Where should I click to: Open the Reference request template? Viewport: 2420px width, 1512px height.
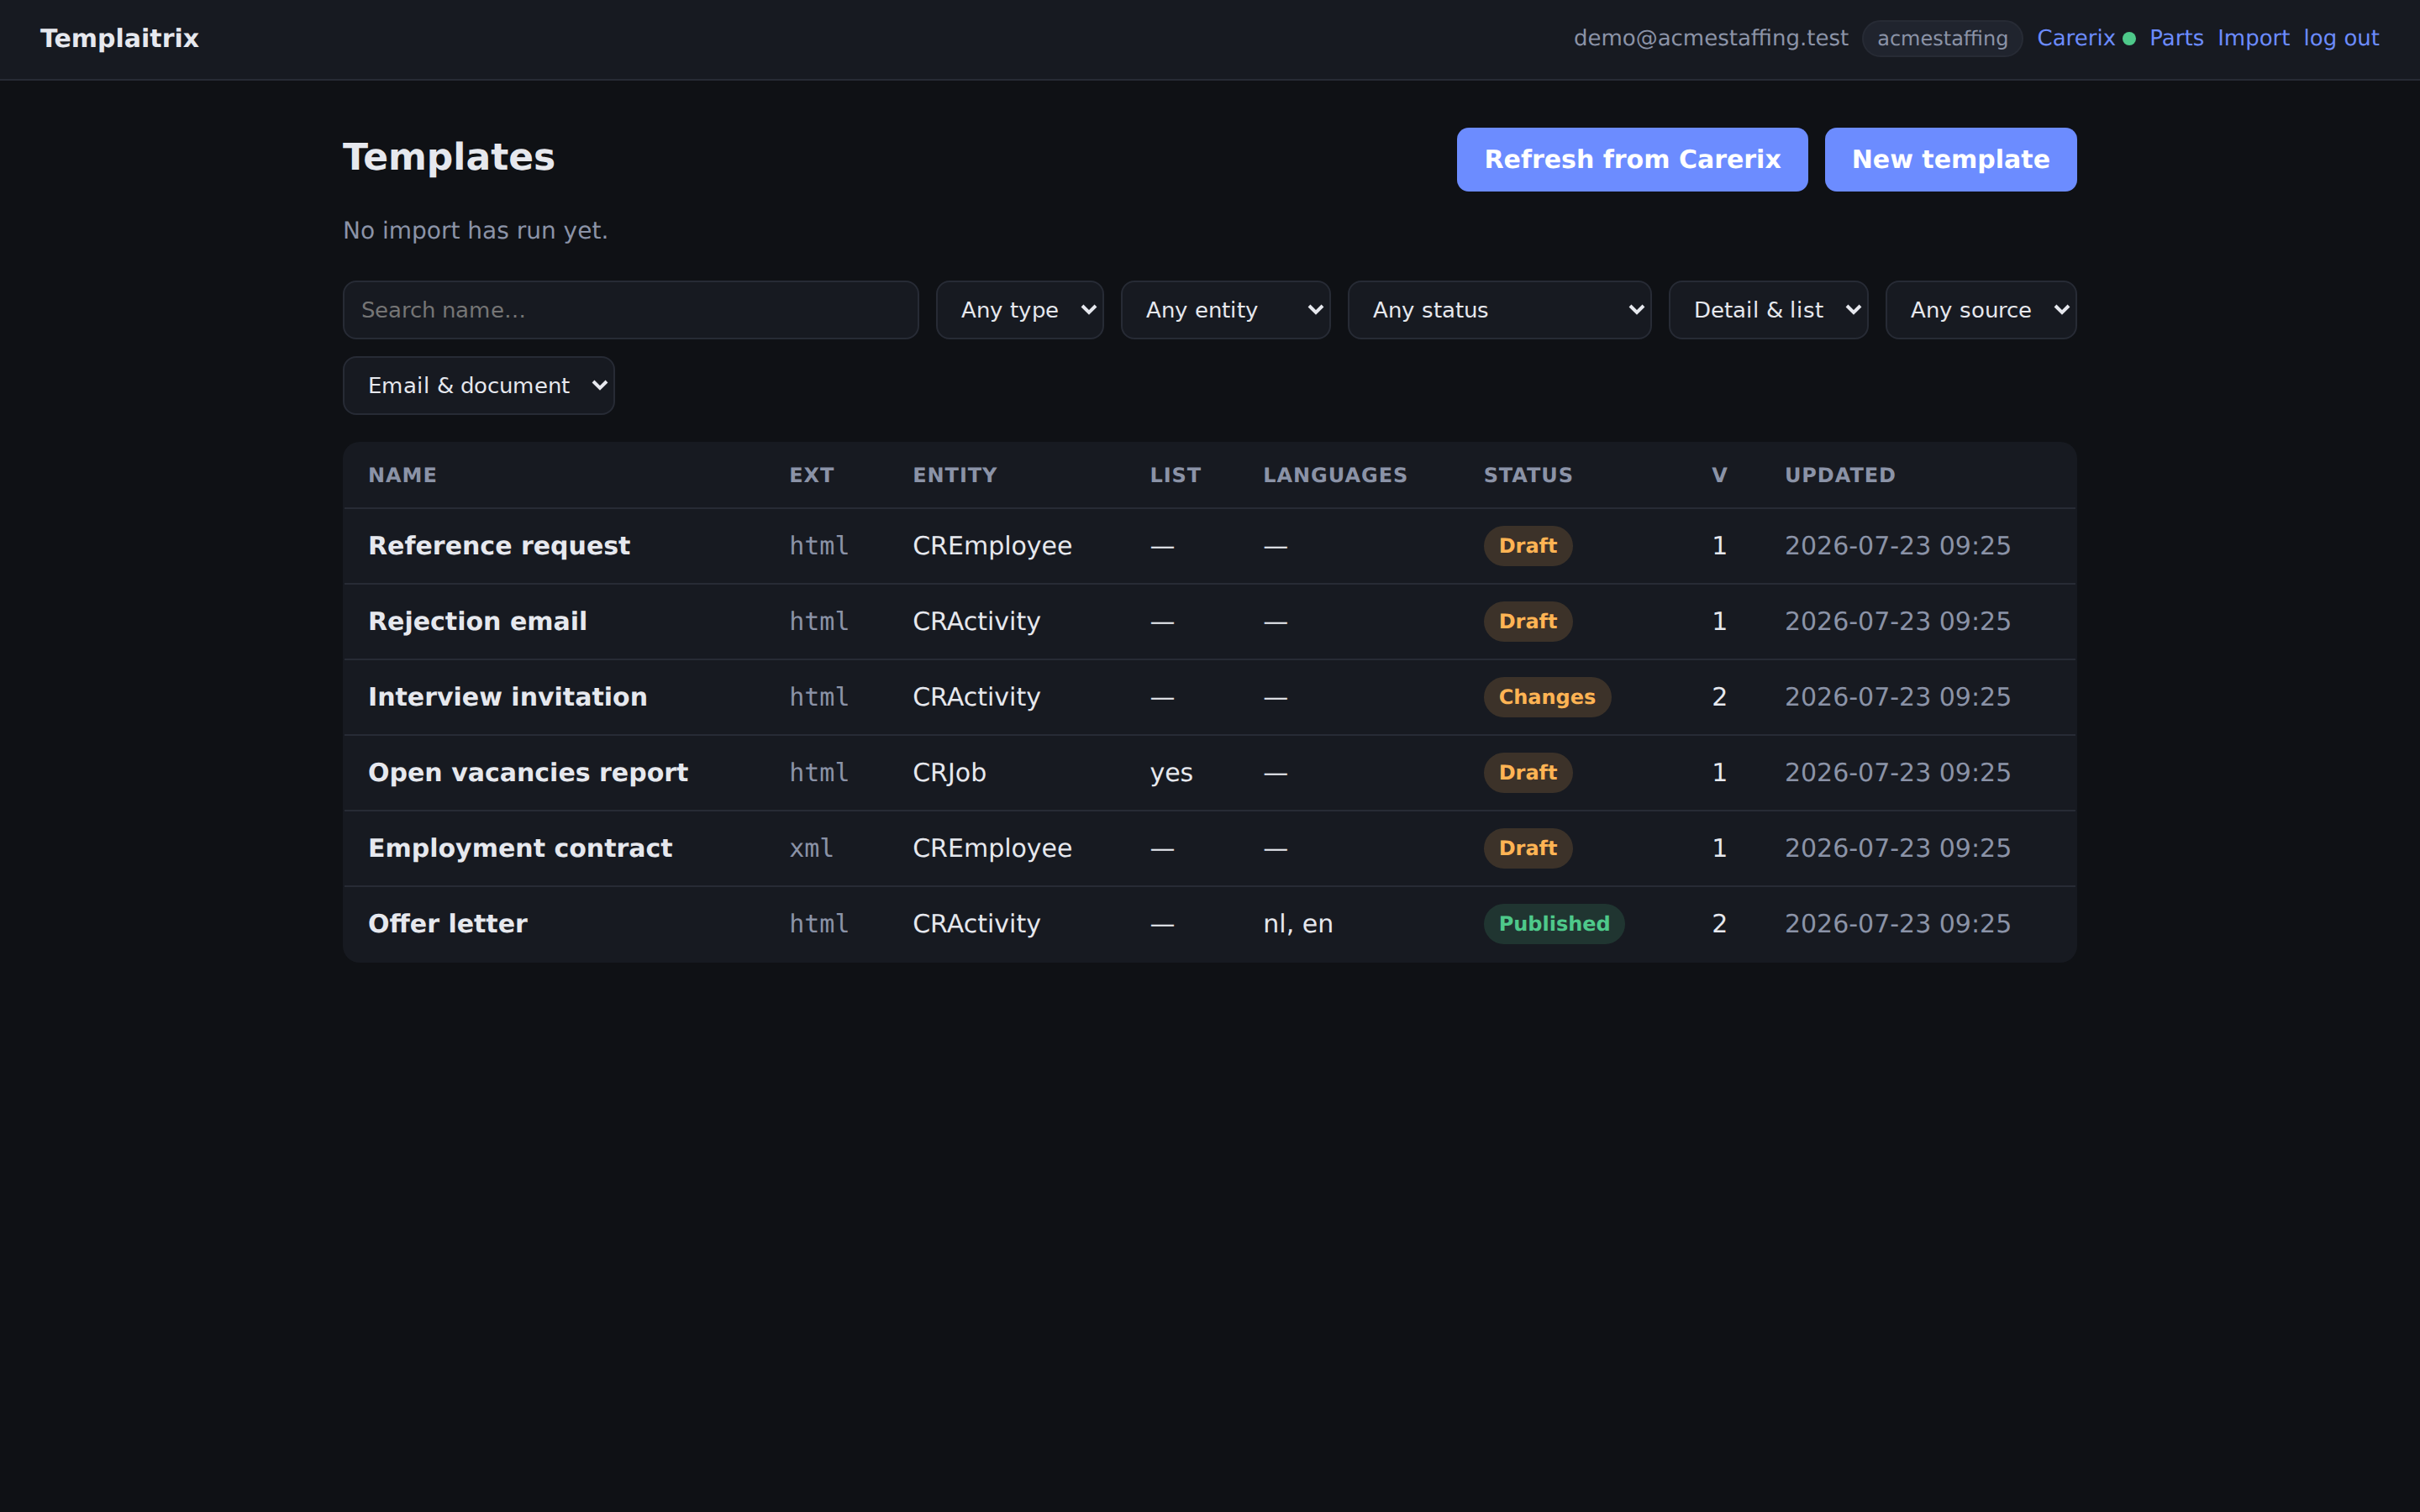(x=499, y=546)
